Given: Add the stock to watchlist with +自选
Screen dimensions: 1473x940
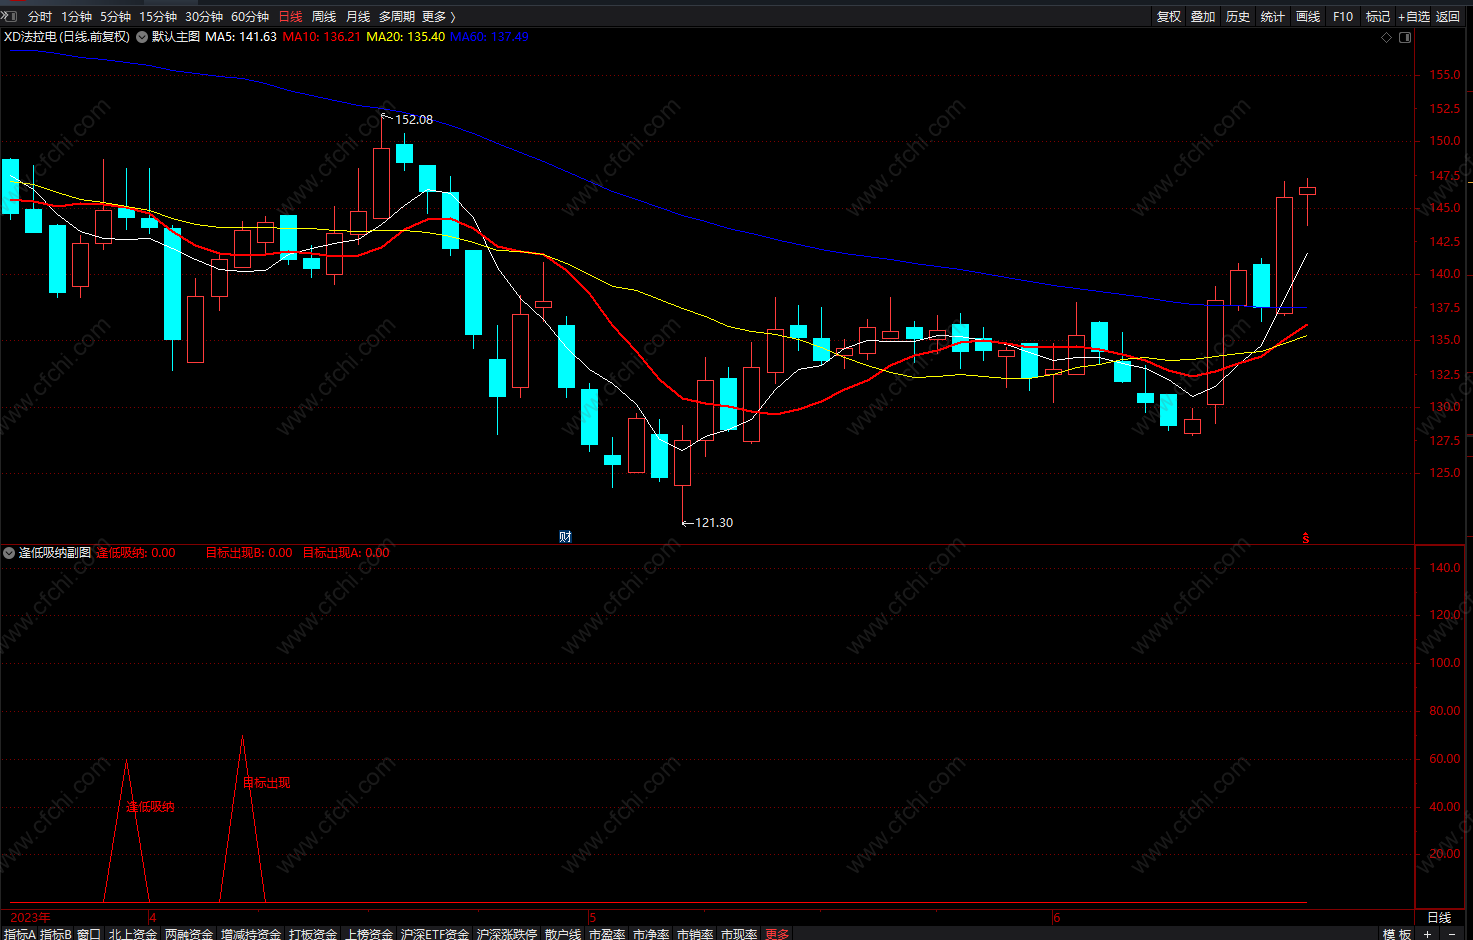Looking at the screenshot, I should [x=1414, y=17].
